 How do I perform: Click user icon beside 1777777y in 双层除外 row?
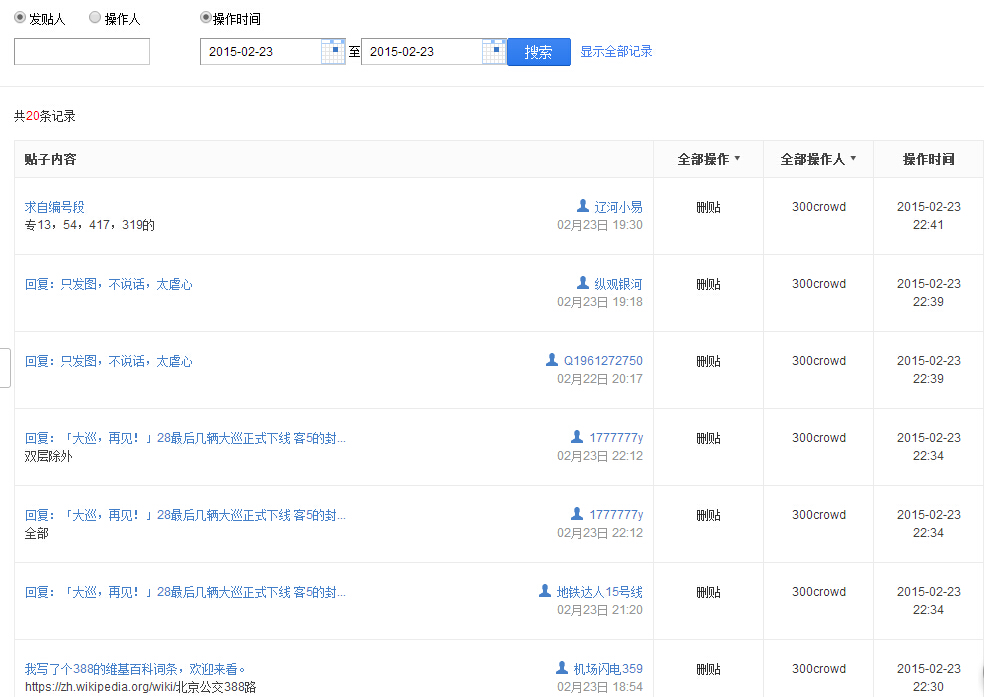pyautogui.click(x=577, y=436)
